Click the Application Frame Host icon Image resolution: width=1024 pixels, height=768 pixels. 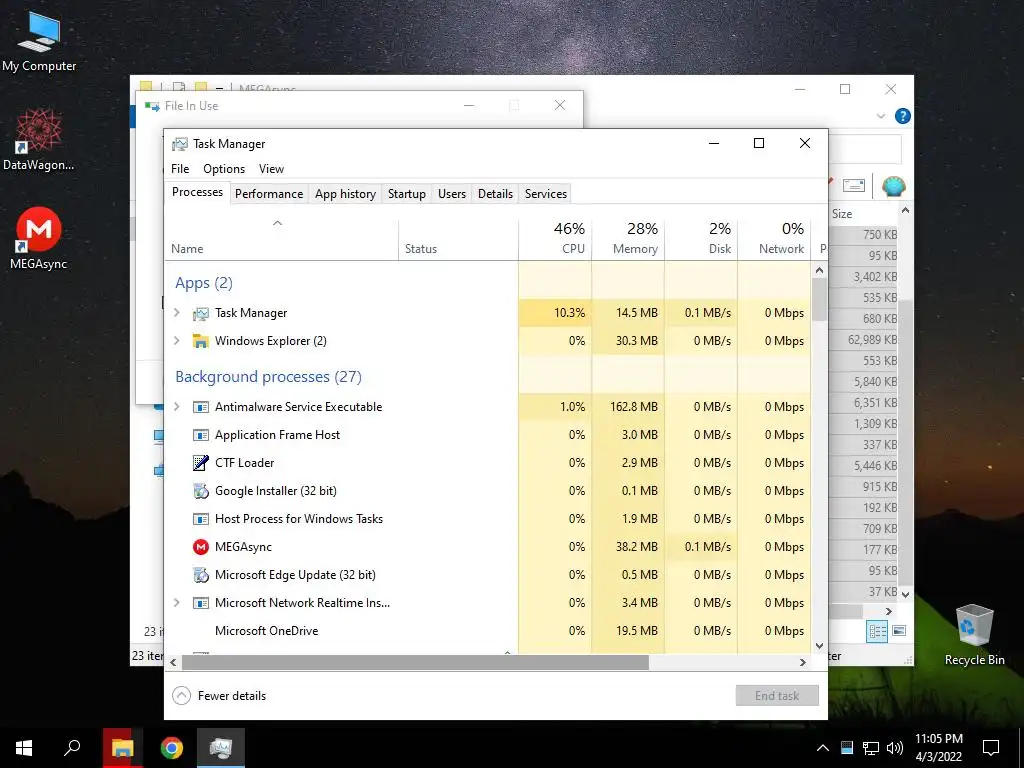pyautogui.click(x=200, y=435)
